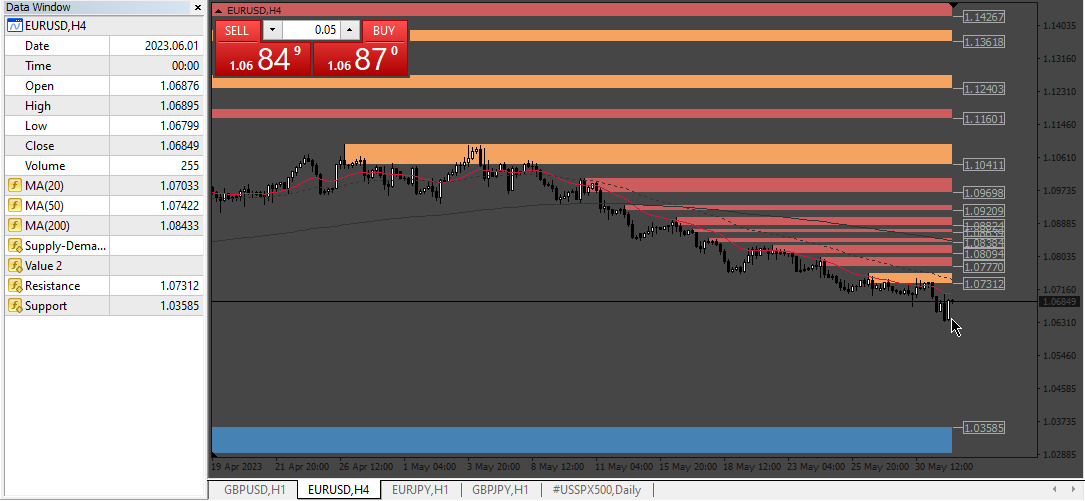Image resolution: width=1085 pixels, height=501 pixels.
Task: Click the MA(200) value 1.08433
Action: (179, 226)
